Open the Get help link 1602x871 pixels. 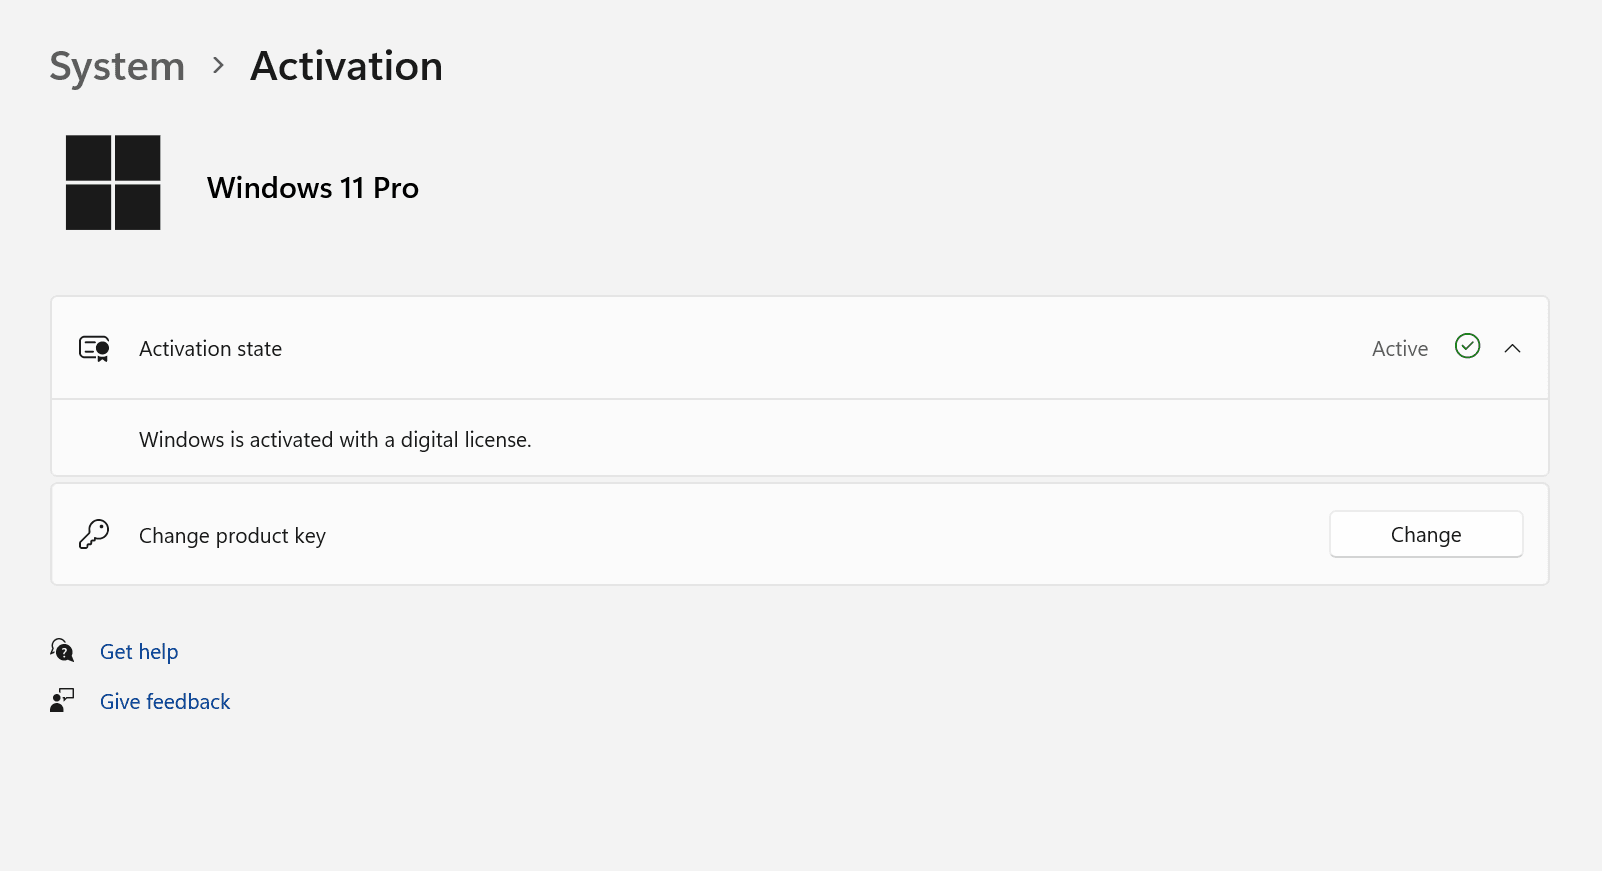click(x=139, y=652)
